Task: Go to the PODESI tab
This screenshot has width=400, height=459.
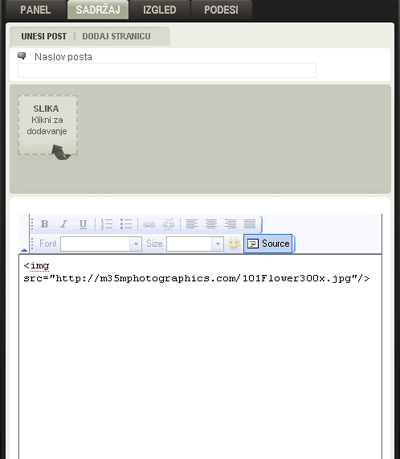Action: coord(221,10)
